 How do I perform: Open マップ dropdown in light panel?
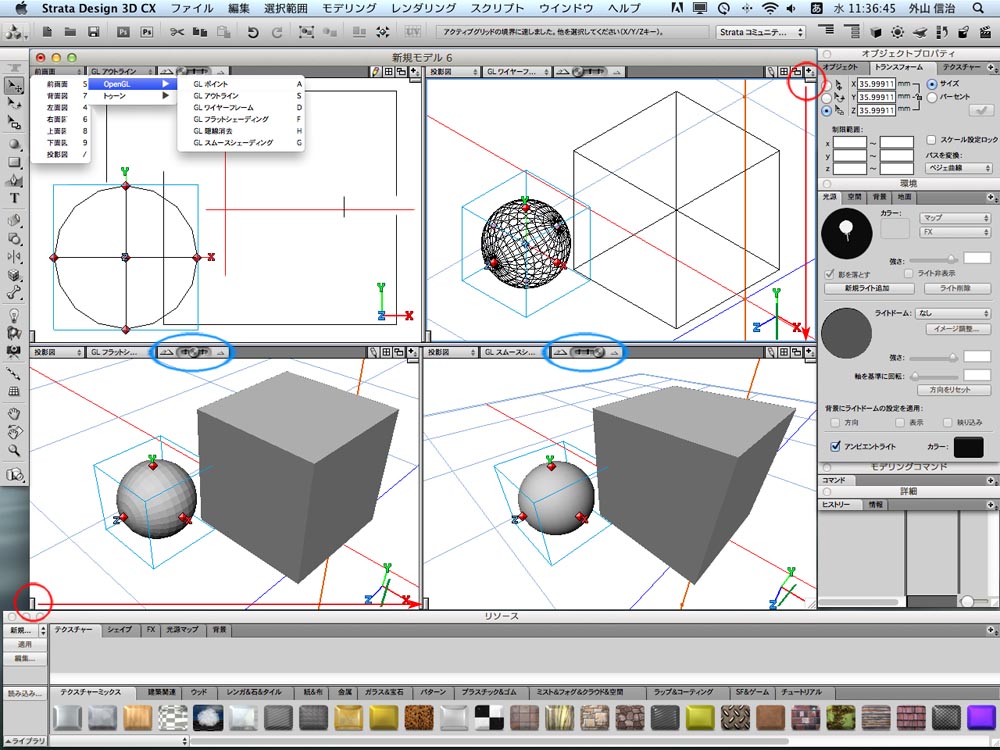click(x=955, y=217)
